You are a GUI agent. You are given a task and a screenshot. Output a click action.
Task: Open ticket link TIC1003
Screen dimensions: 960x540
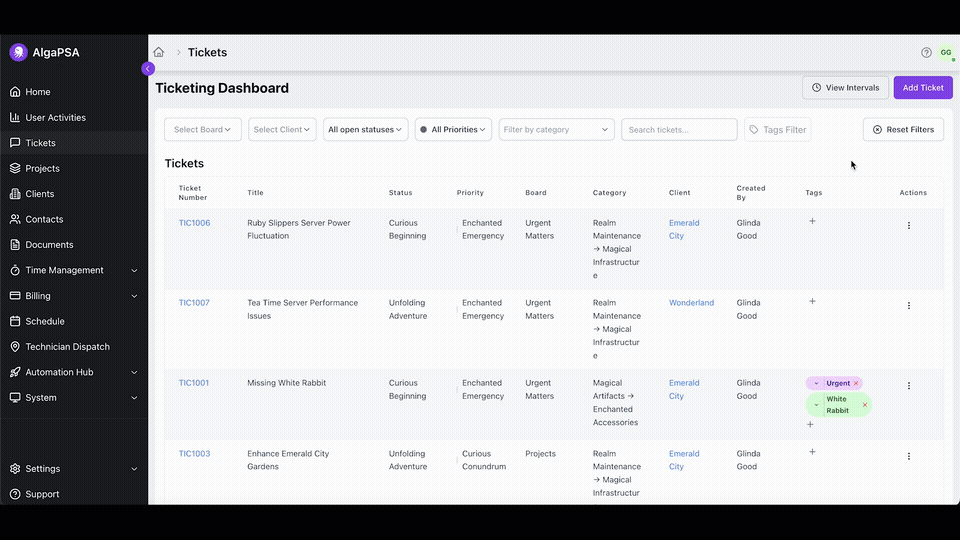[x=194, y=454]
